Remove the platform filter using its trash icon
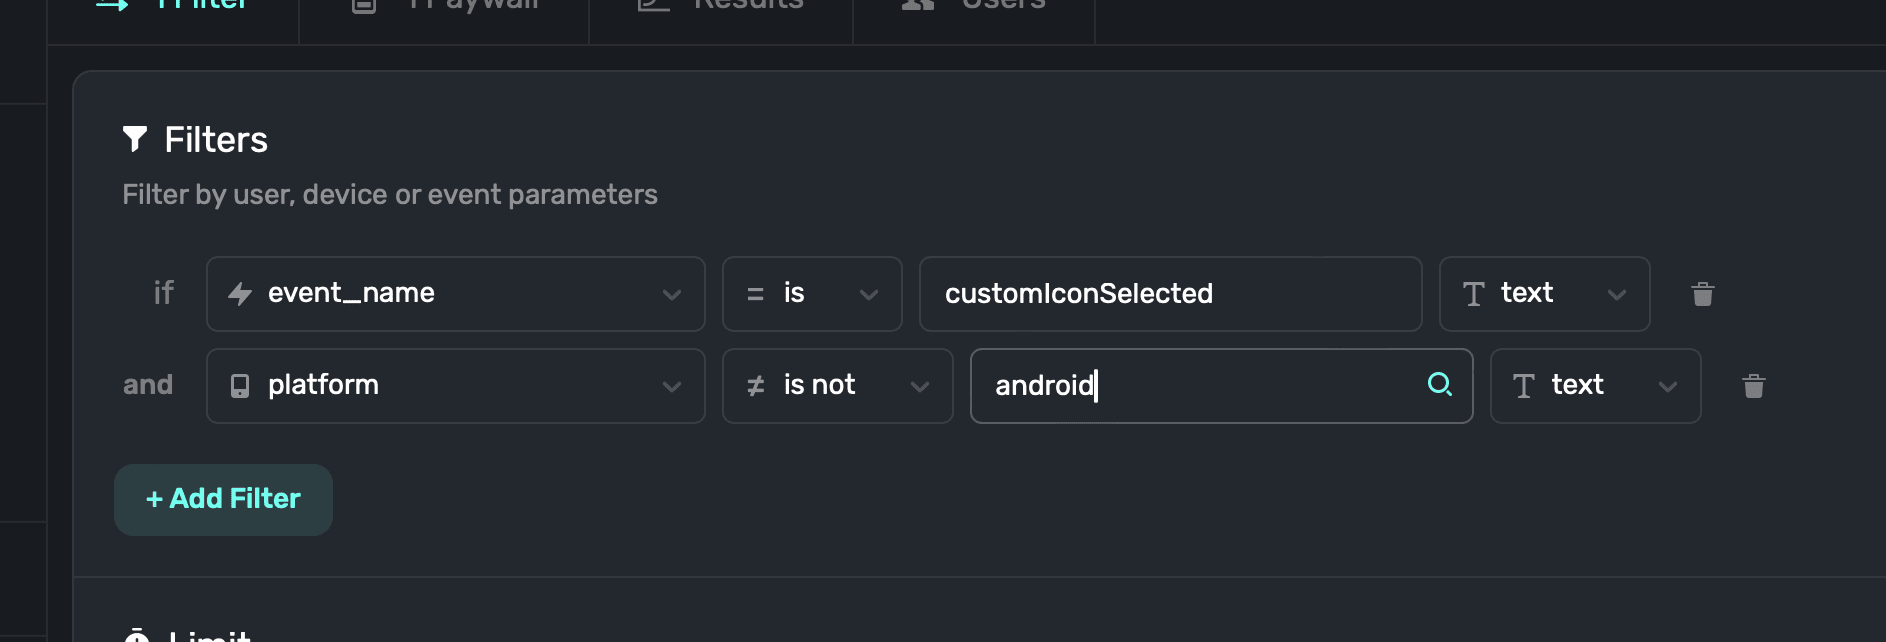The width and height of the screenshot is (1886, 642). coord(1753,386)
